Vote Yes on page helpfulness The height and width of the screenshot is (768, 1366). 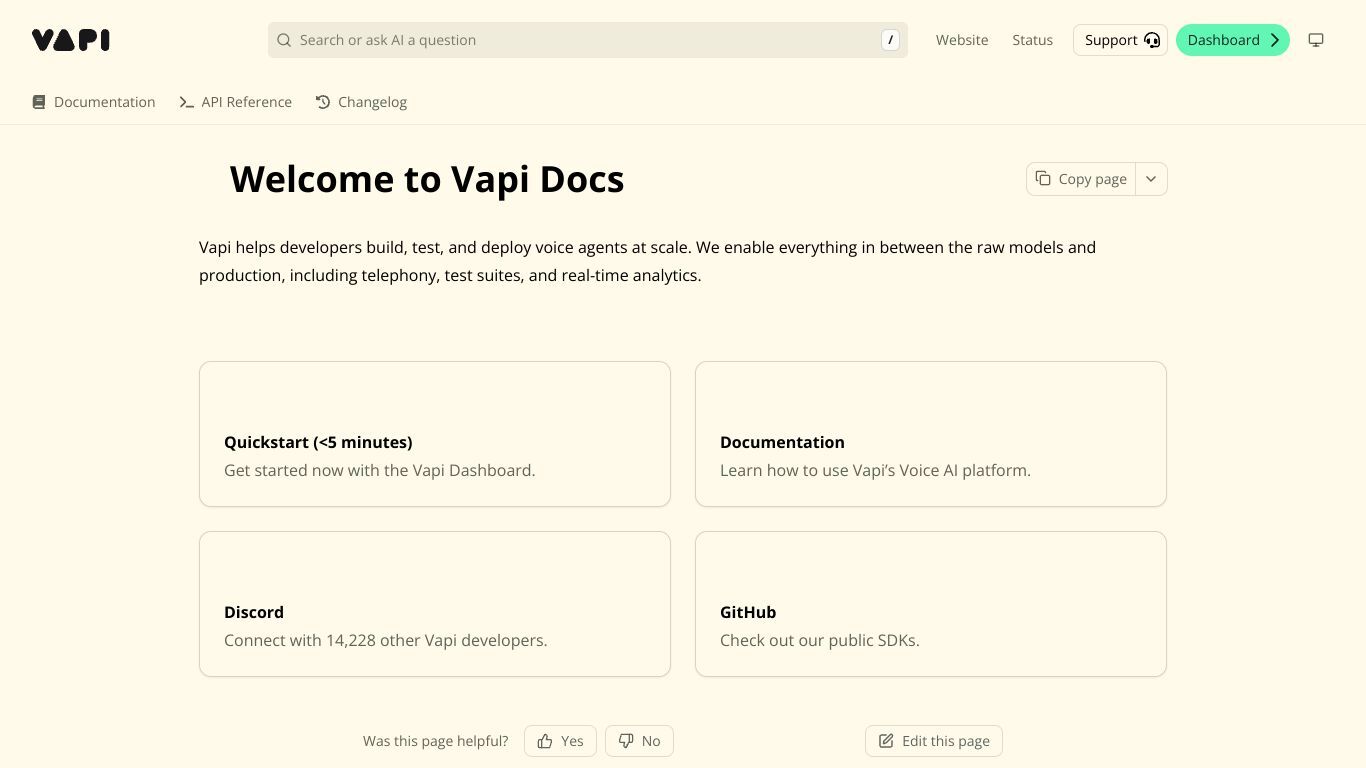pyautogui.click(x=560, y=741)
